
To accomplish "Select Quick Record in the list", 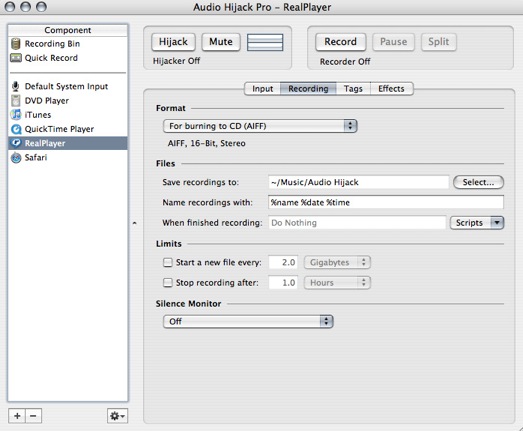I will pyautogui.click(x=68, y=58).
